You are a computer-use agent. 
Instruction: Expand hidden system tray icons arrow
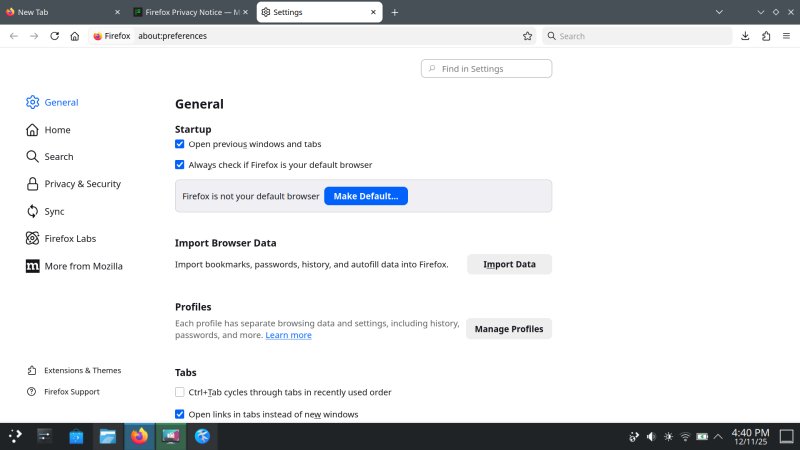718,437
